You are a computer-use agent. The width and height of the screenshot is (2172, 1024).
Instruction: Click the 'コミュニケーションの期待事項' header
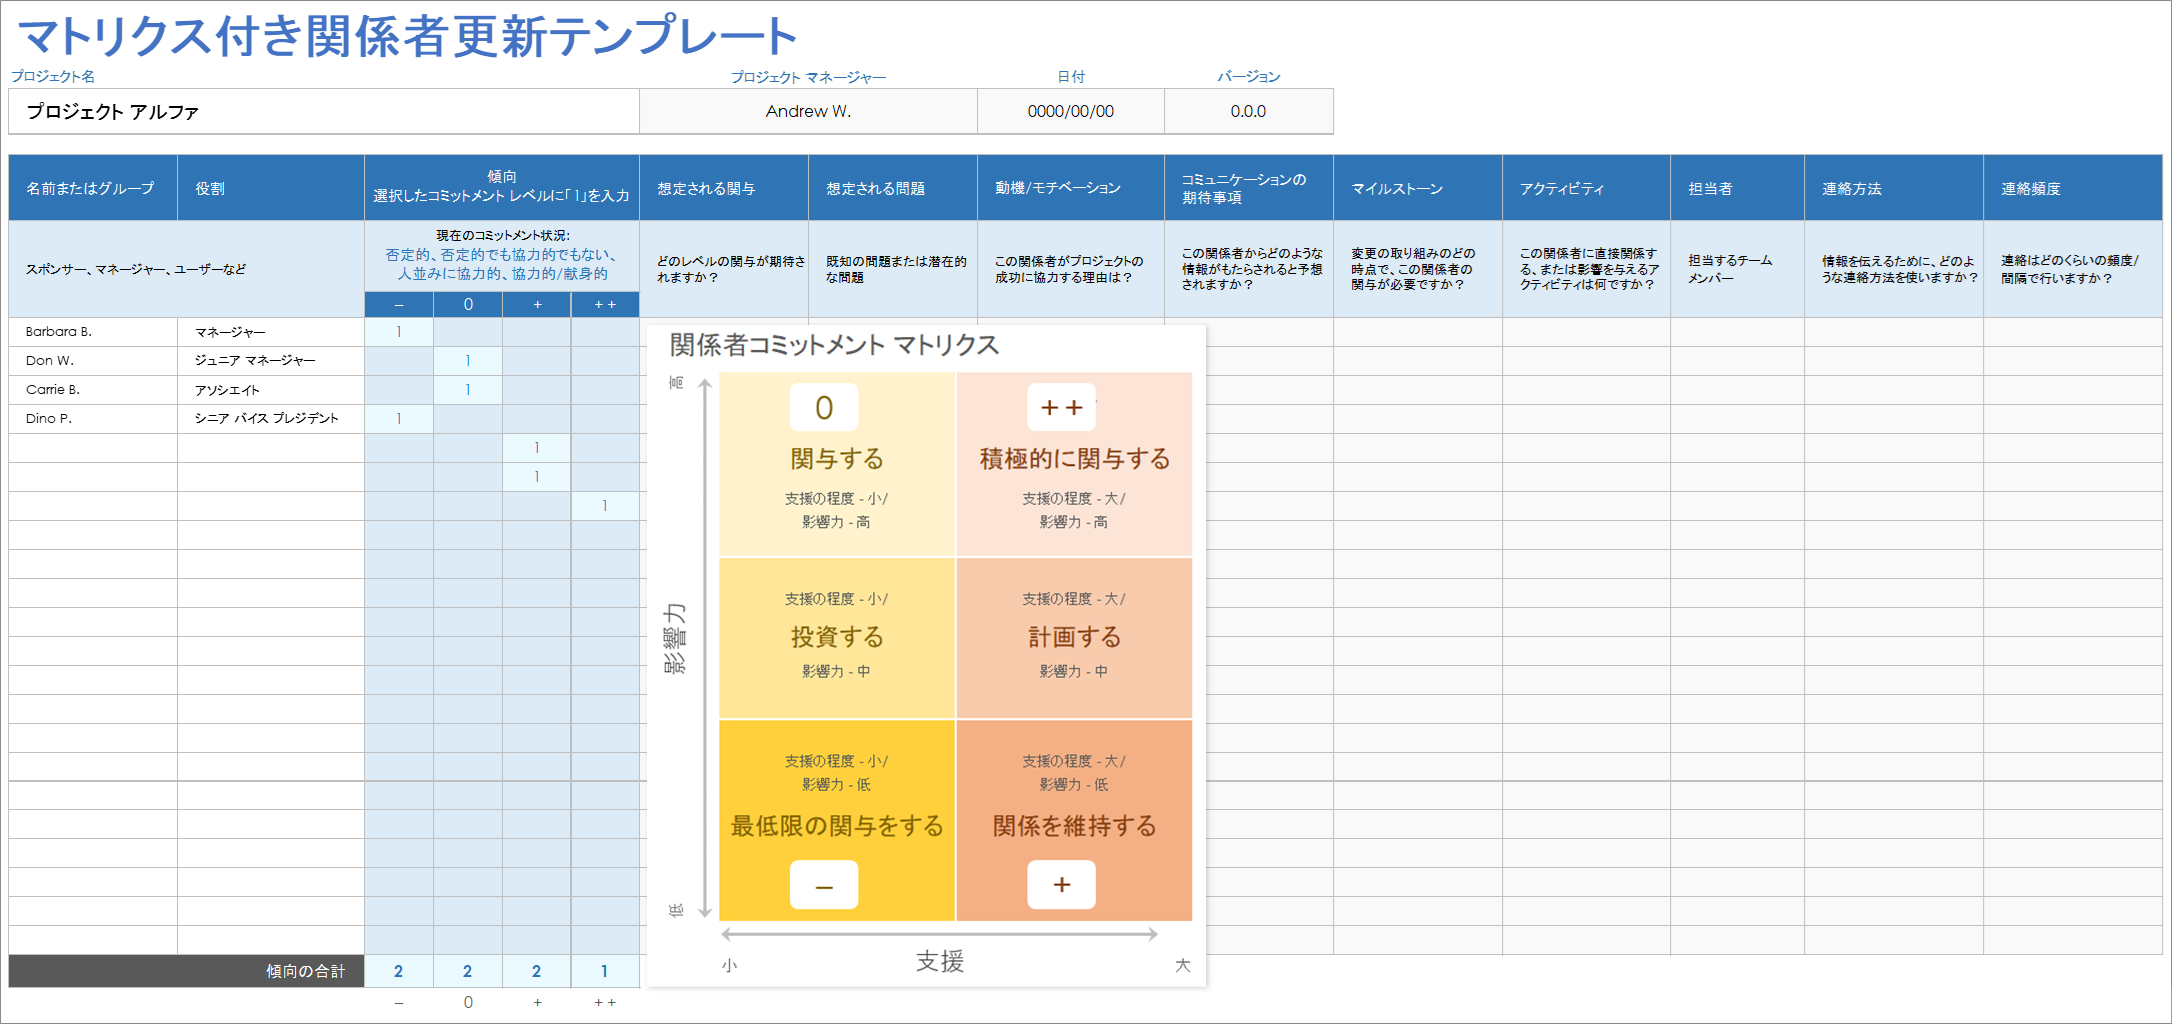tap(1249, 188)
